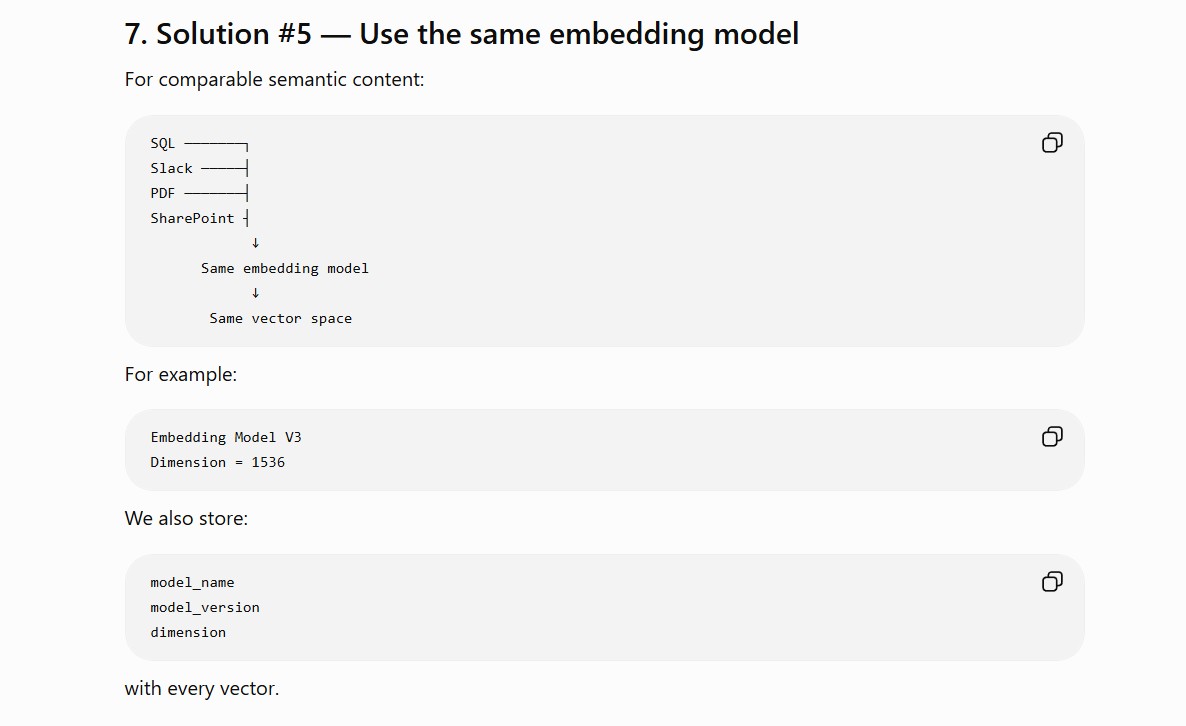
Task: Click the 'model_name' code line
Action: pos(192,582)
